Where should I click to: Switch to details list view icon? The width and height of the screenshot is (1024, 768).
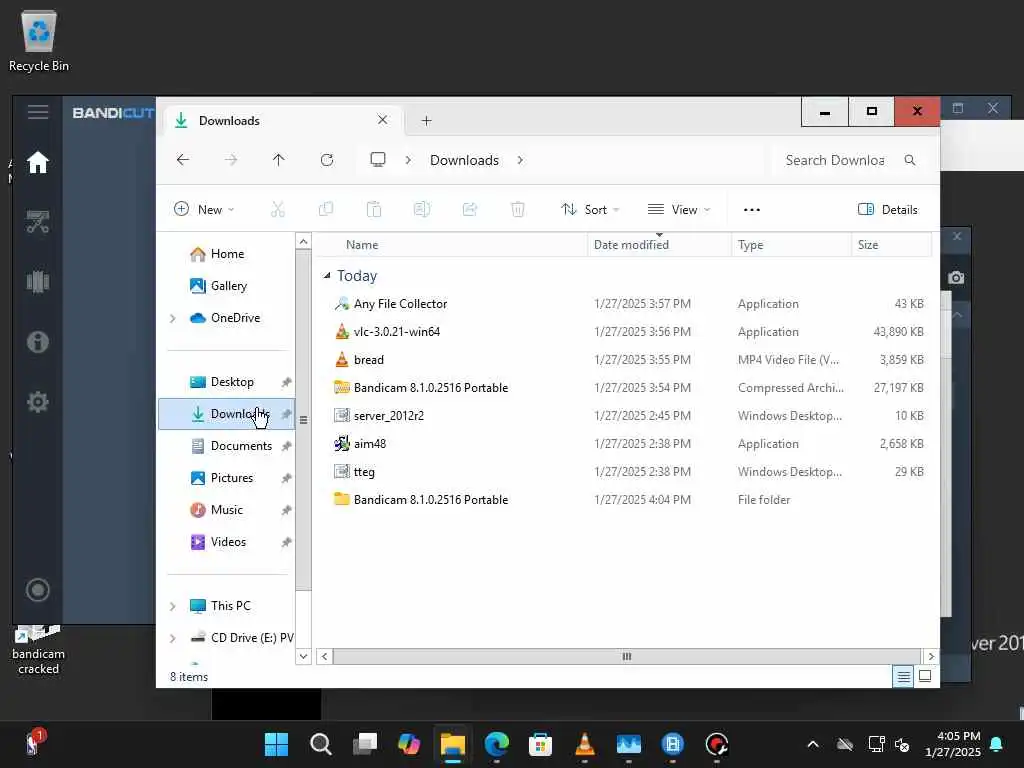tap(903, 677)
